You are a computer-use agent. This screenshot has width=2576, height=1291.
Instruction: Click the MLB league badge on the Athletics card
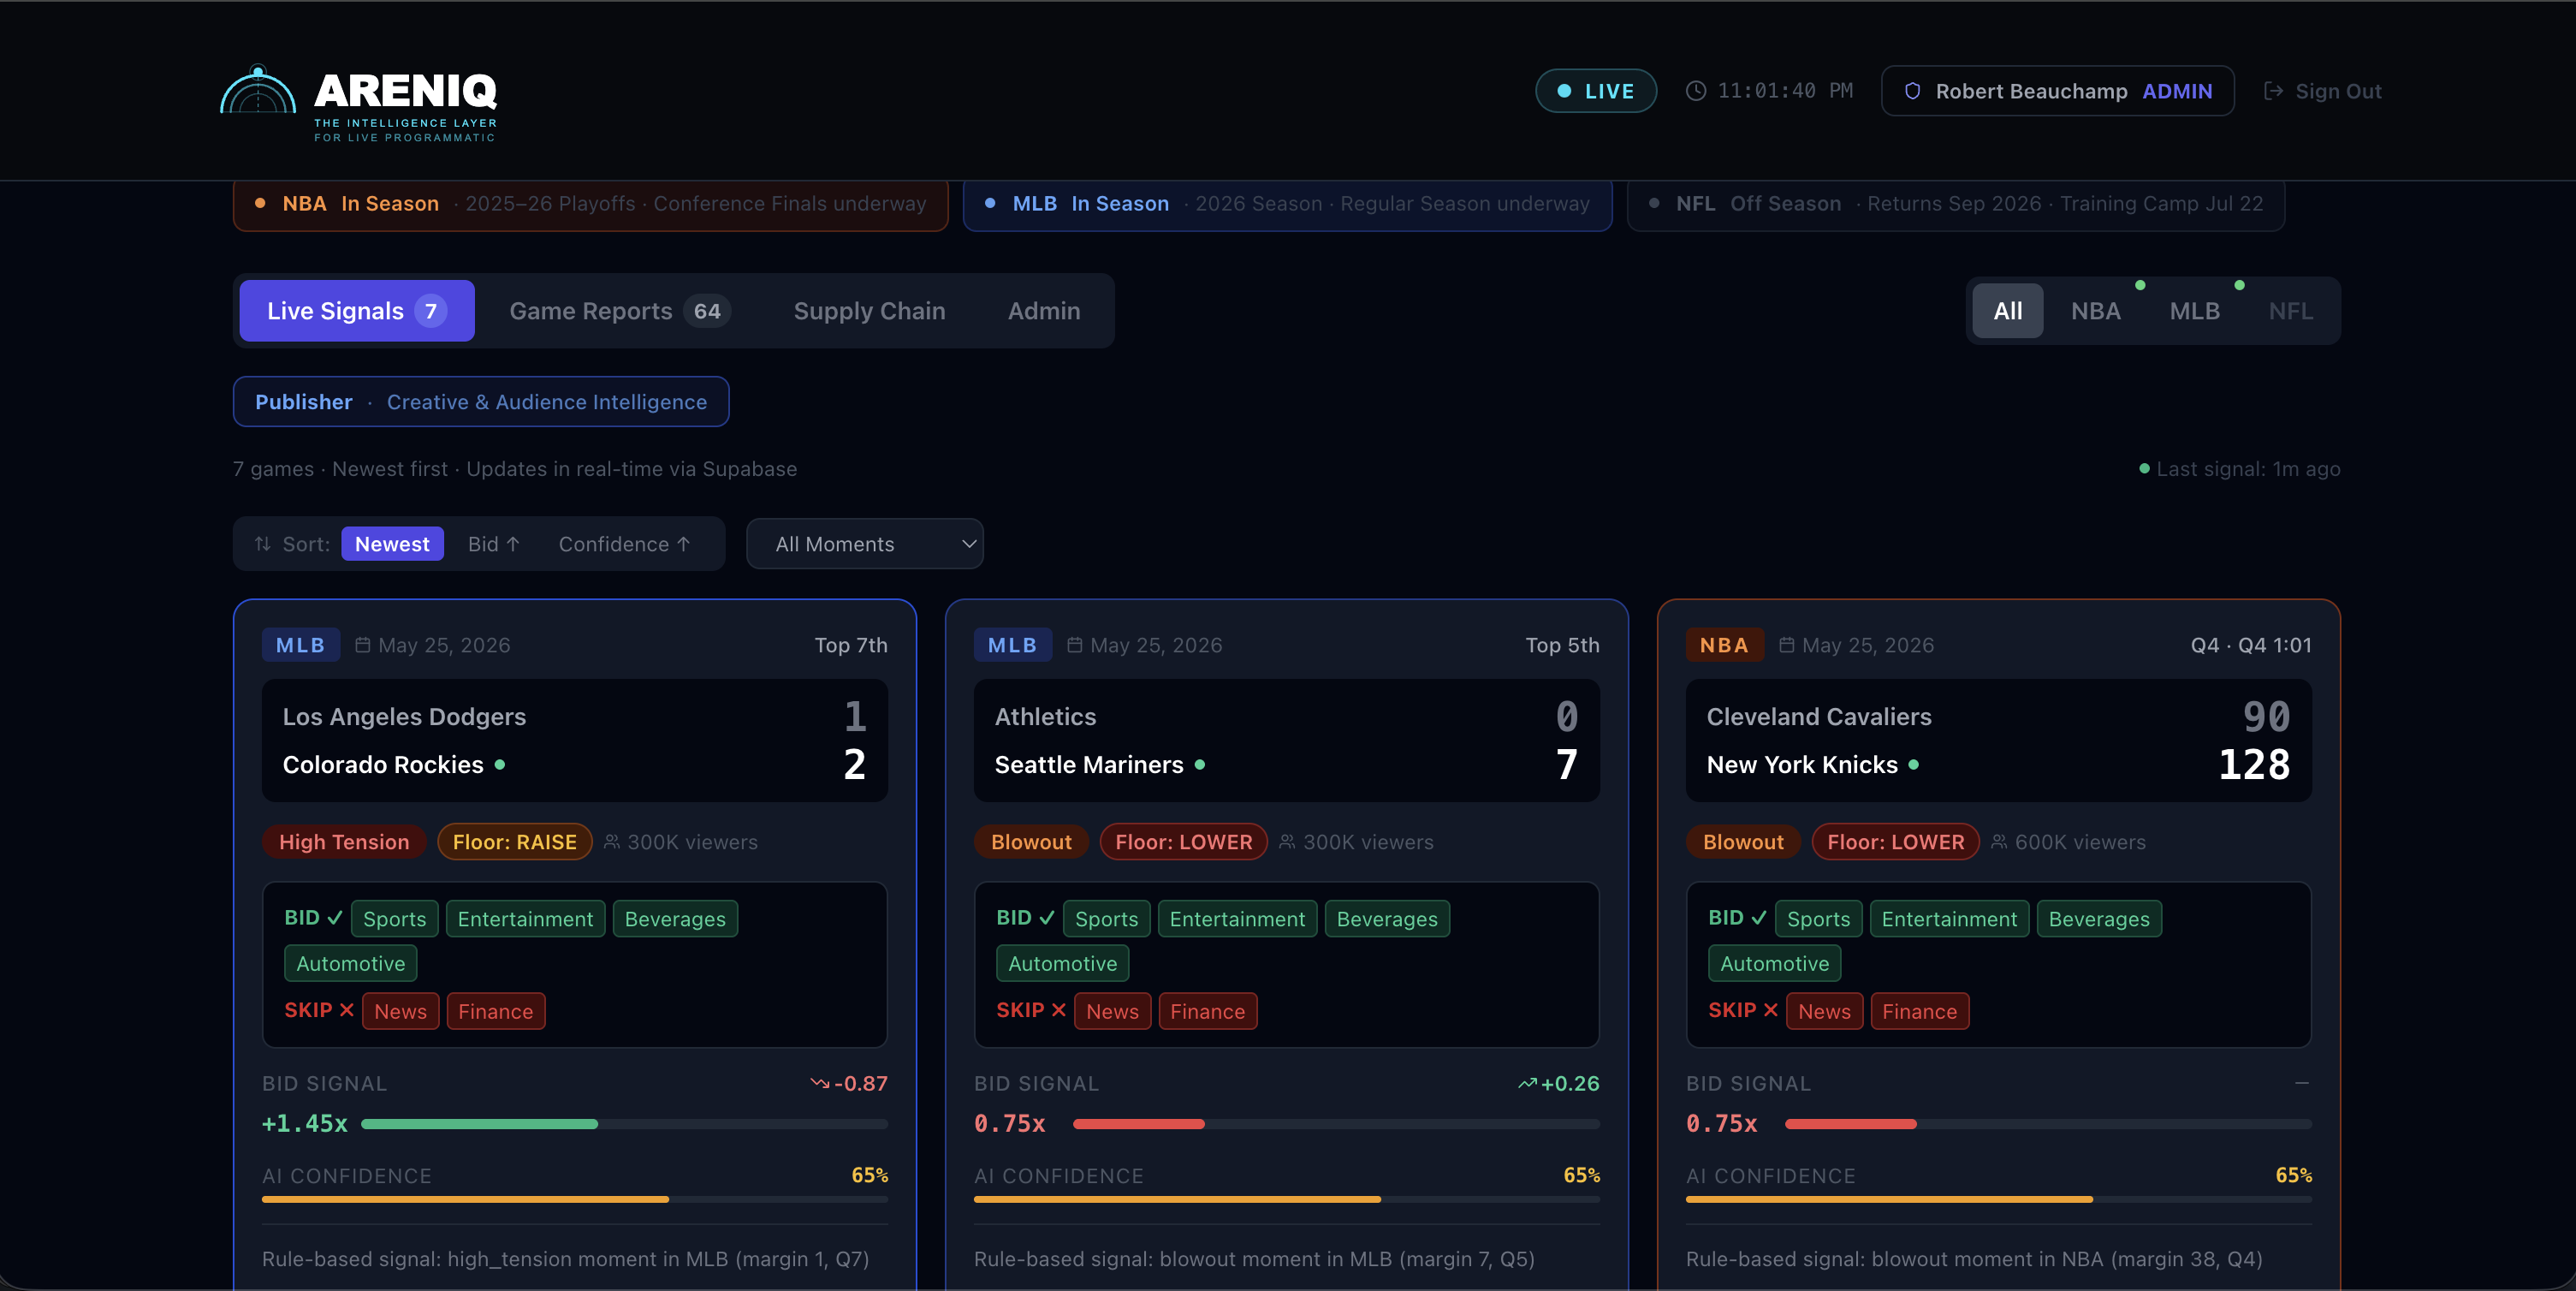click(1013, 645)
